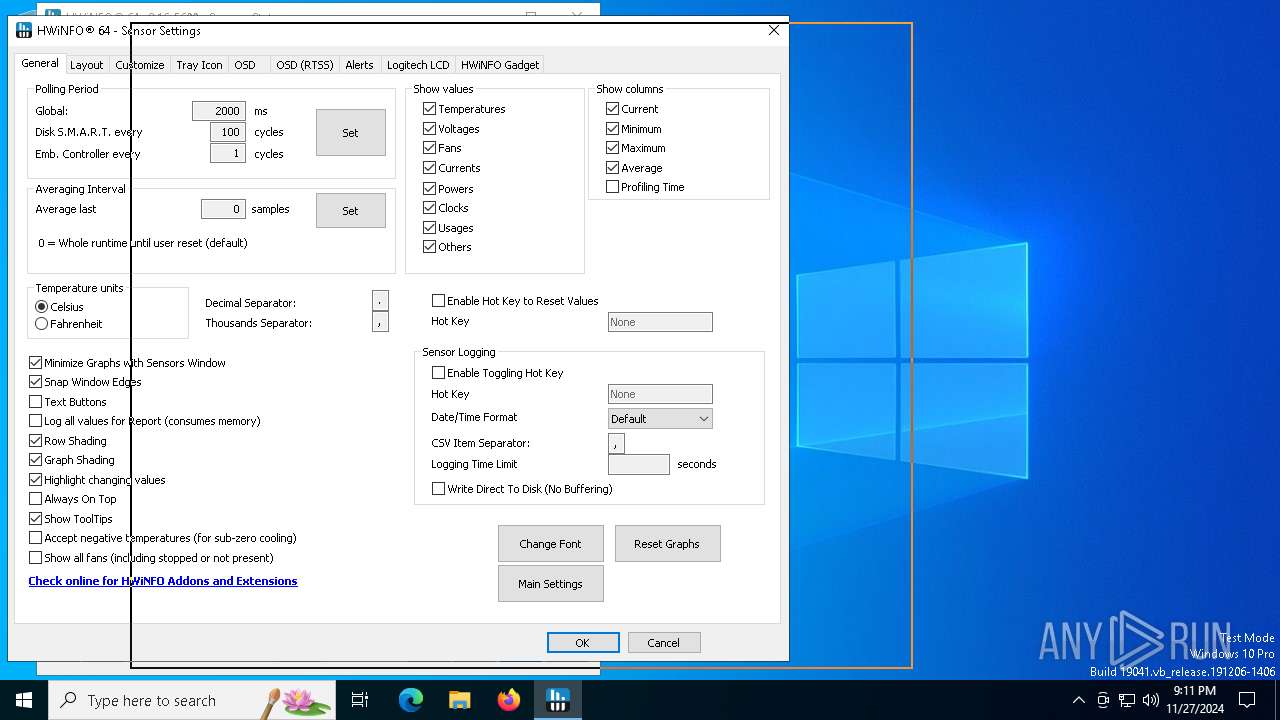The height and width of the screenshot is (720, 1280).
Task: Open Main Settings
Action: point(550,584)
